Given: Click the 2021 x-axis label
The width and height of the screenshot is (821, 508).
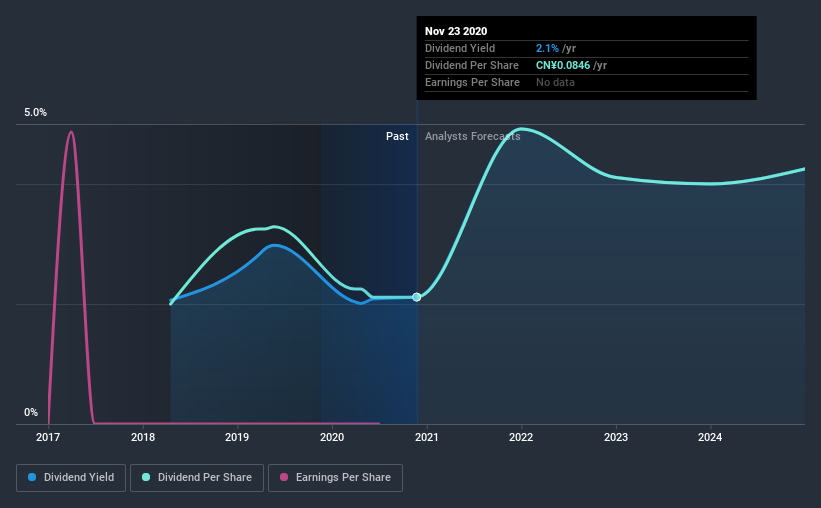Looking at the screenshot, I should (427, 437).
